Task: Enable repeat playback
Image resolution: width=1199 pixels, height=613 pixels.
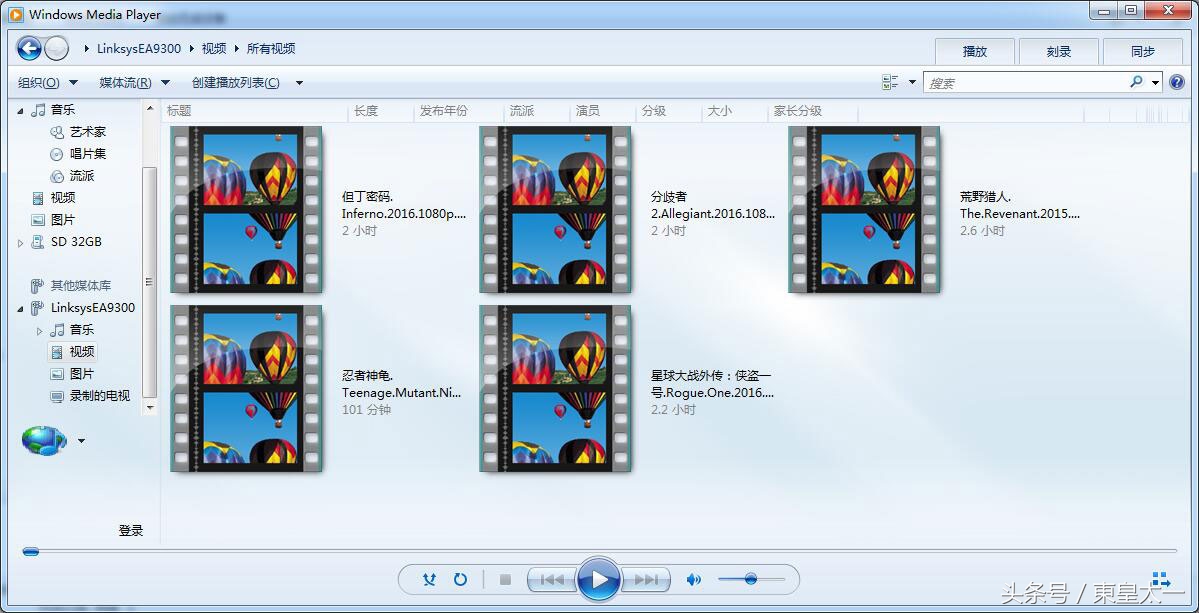Action: point(461,578)
